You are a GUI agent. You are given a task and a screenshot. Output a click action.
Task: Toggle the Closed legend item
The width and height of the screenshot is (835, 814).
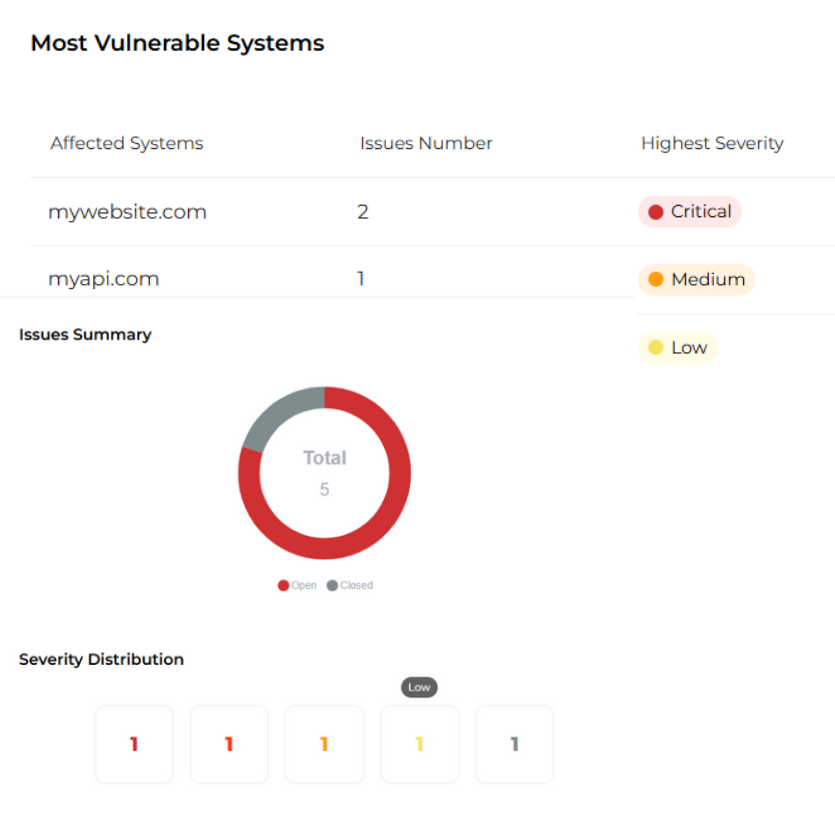tap(349, 586)
